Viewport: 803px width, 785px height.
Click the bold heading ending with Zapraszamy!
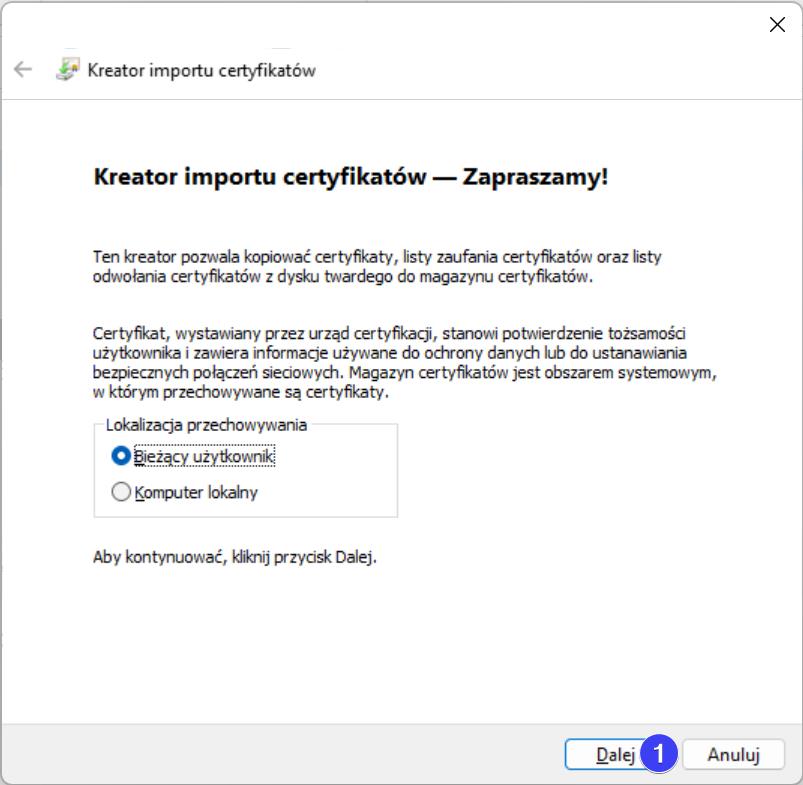[350, 177]
